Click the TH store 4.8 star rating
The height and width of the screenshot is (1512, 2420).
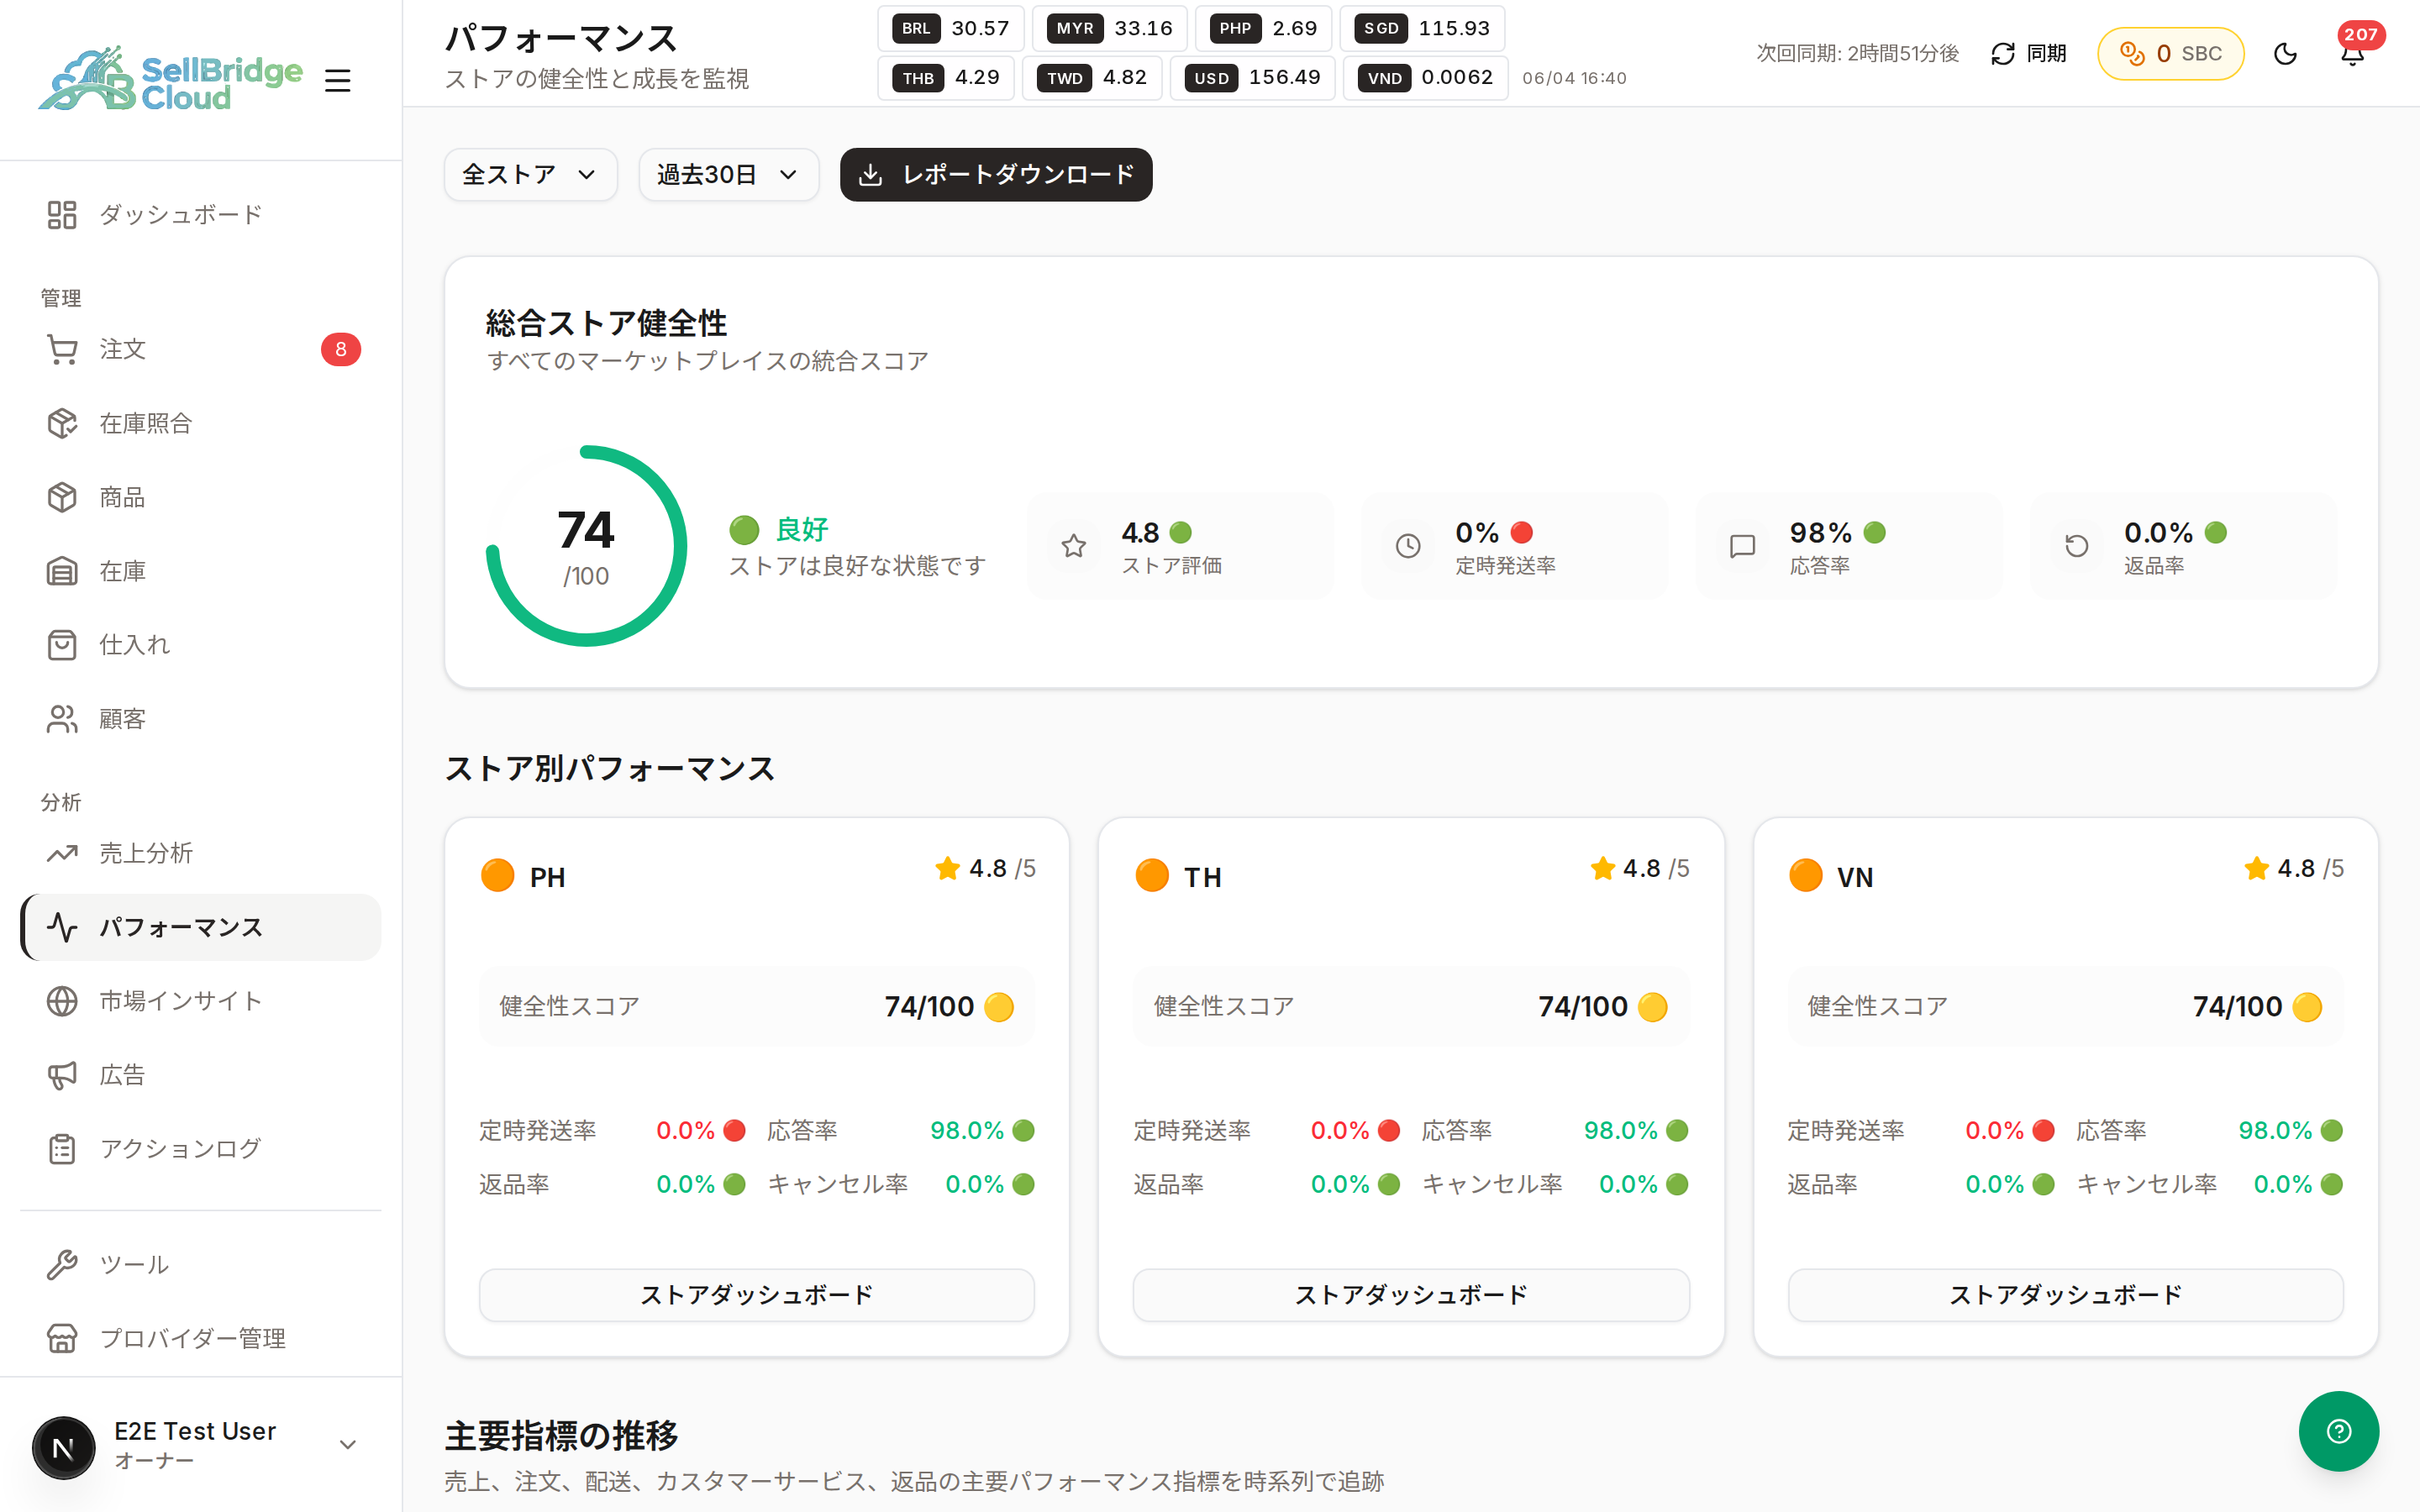[1640, 868]
